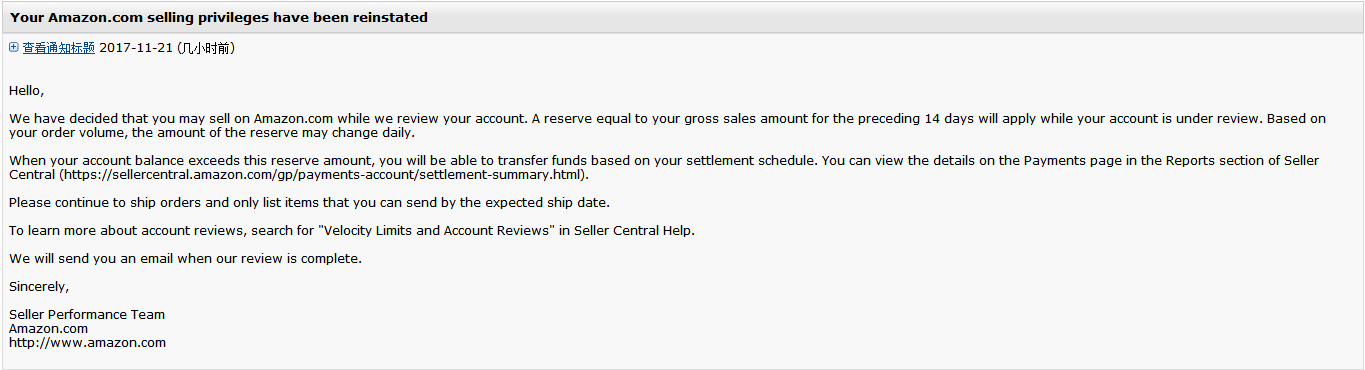Viewport: 1365px width, 370px height.
Task: Click the "Amazon.com" line below Seller Performance Team
Action: click(48, 329)
